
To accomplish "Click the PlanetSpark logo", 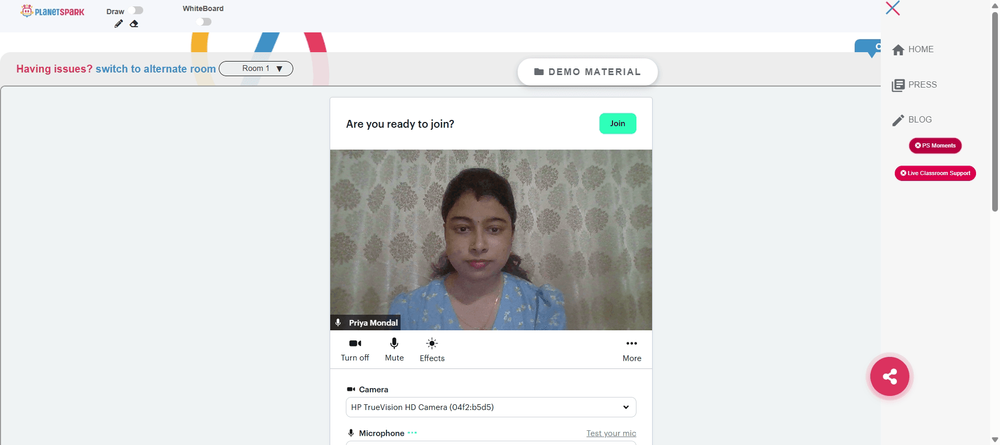I will (52, 11).
